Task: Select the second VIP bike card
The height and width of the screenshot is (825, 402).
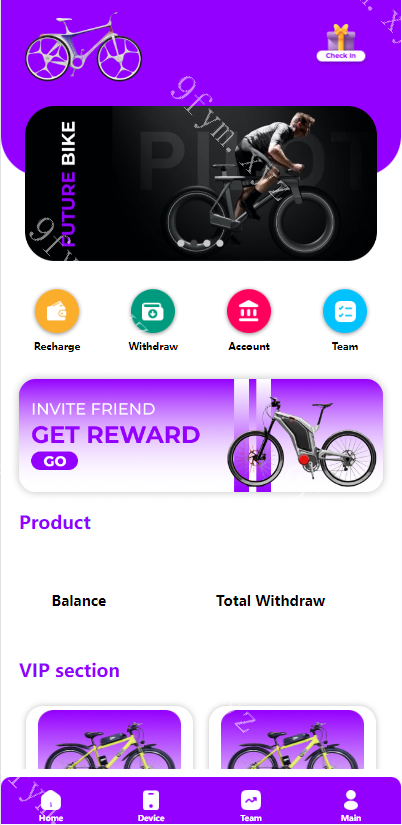Action: coord(293,739)
